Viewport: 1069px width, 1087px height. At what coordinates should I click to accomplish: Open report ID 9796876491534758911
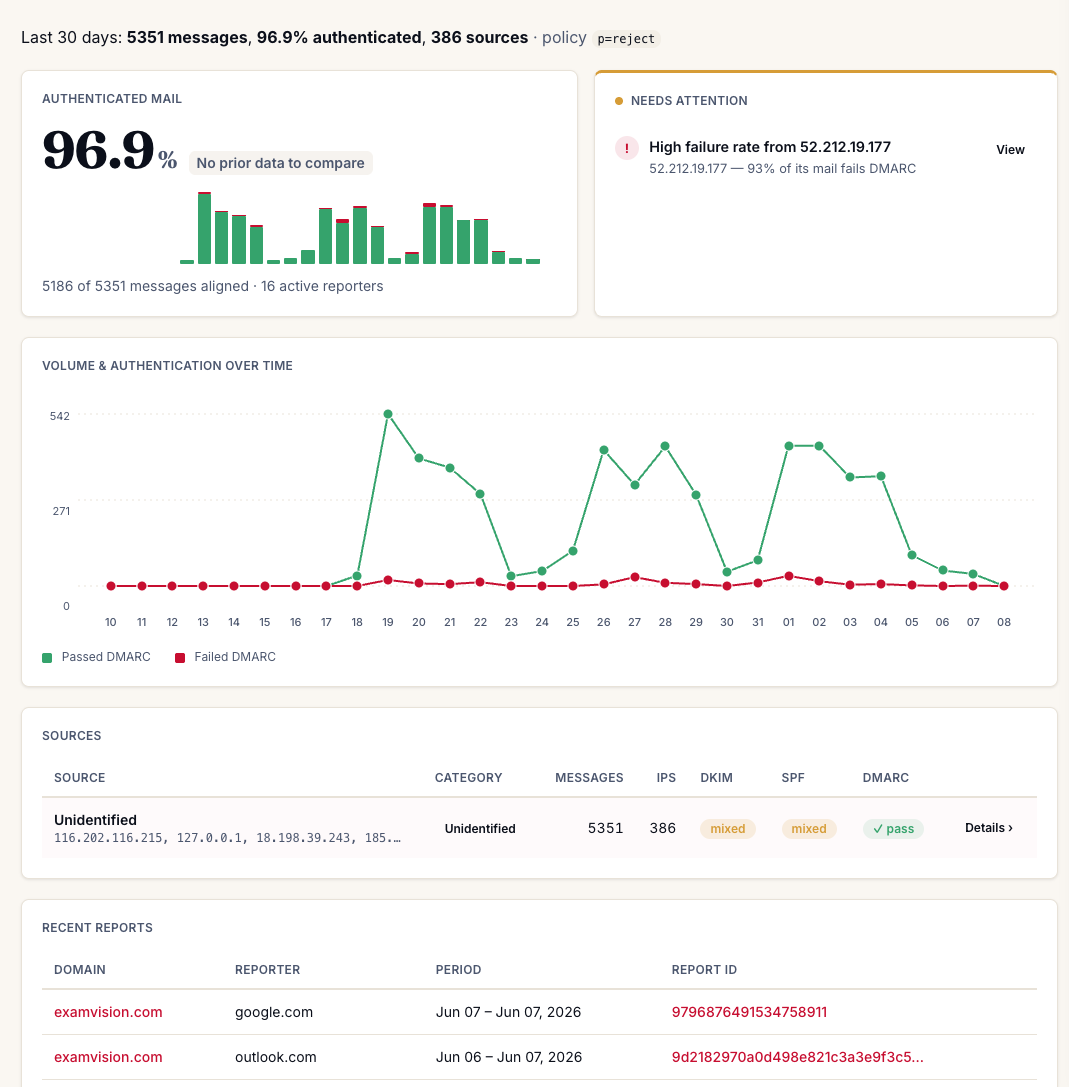coord(749,1012)
